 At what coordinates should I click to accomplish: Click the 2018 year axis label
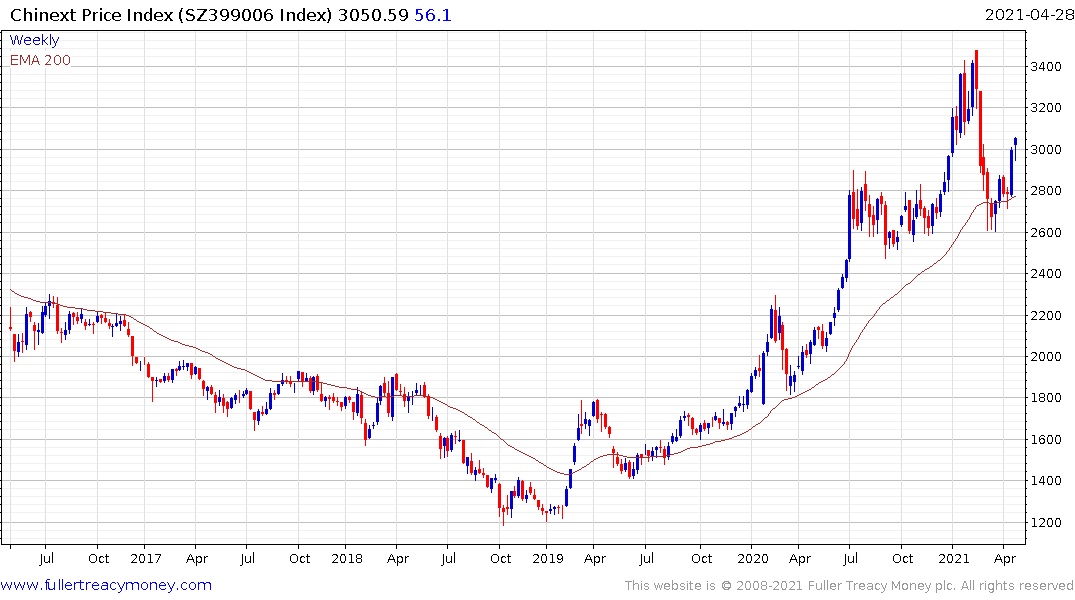pyautogui.click(x=347, y=558)
